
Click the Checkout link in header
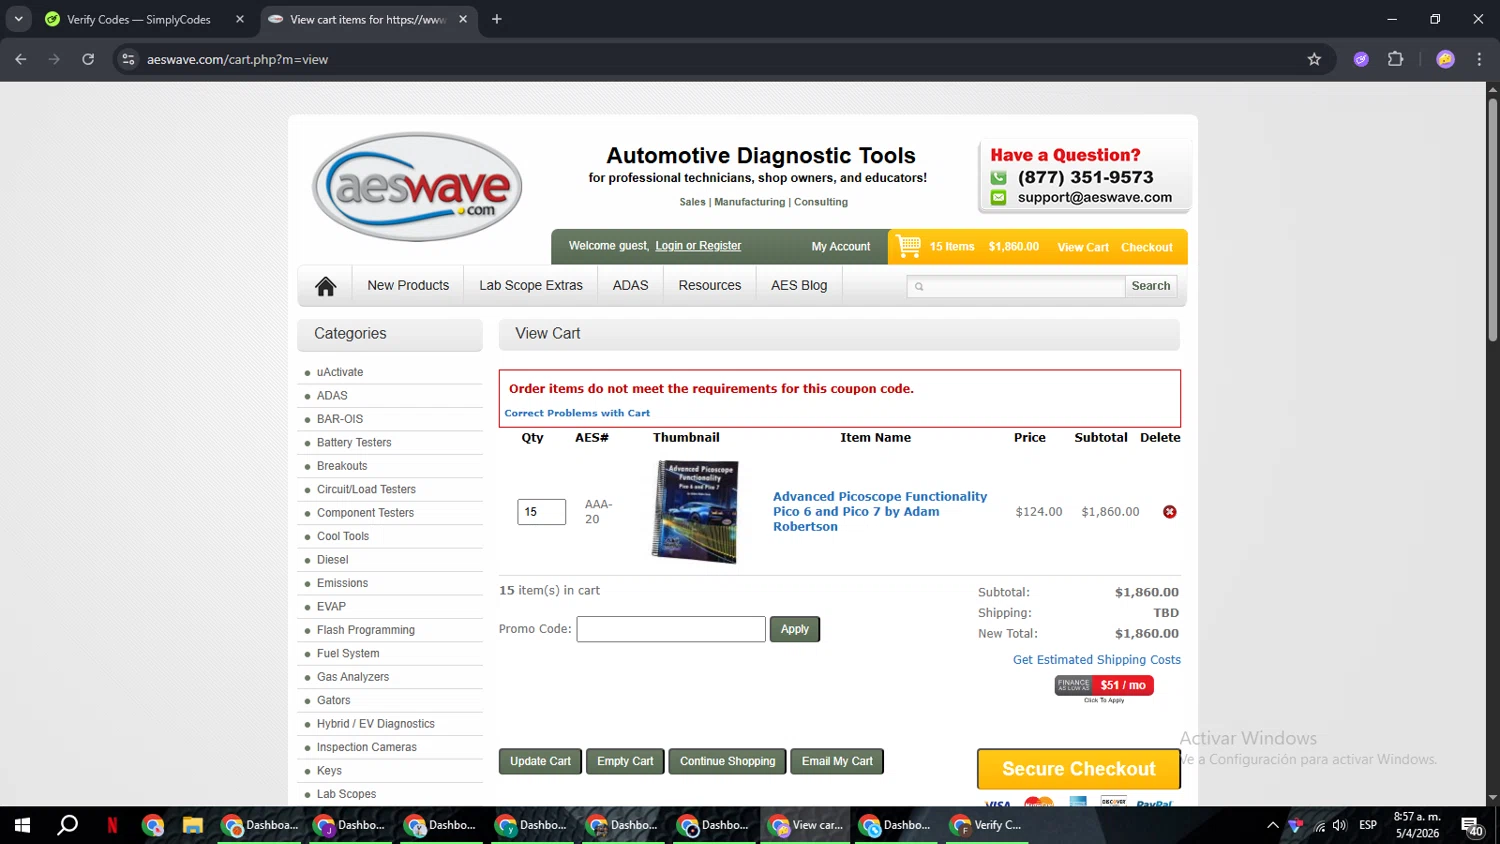1147,247
